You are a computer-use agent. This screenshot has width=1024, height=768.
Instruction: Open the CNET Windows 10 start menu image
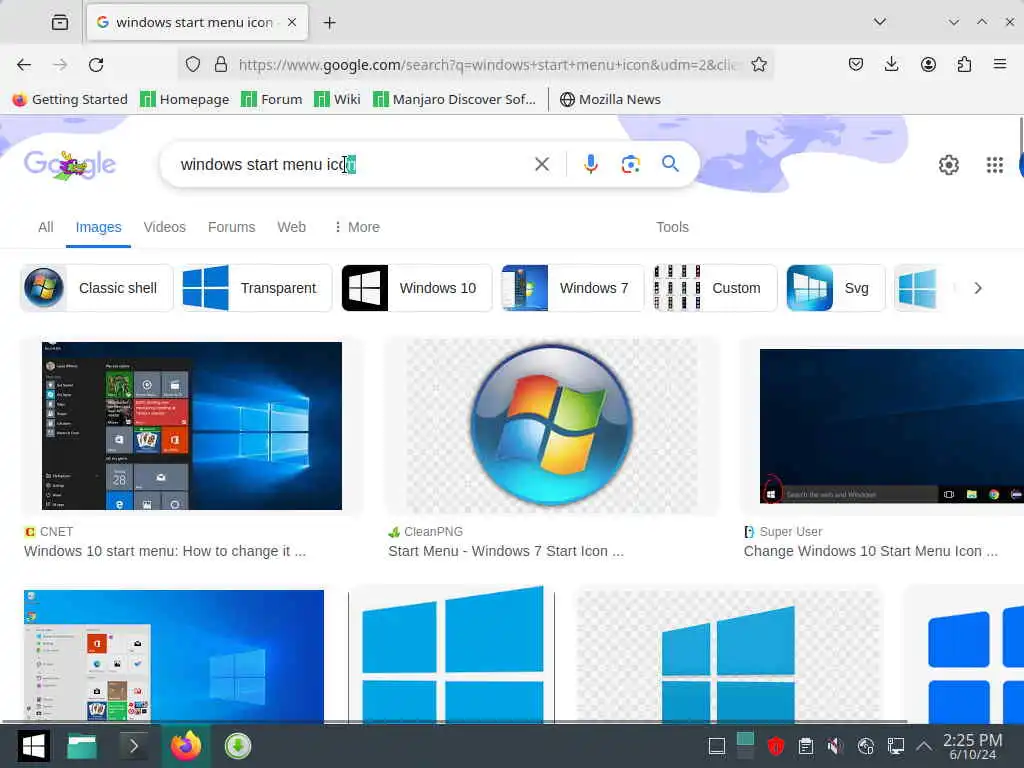pyautogui.click(x=191, y=426)
